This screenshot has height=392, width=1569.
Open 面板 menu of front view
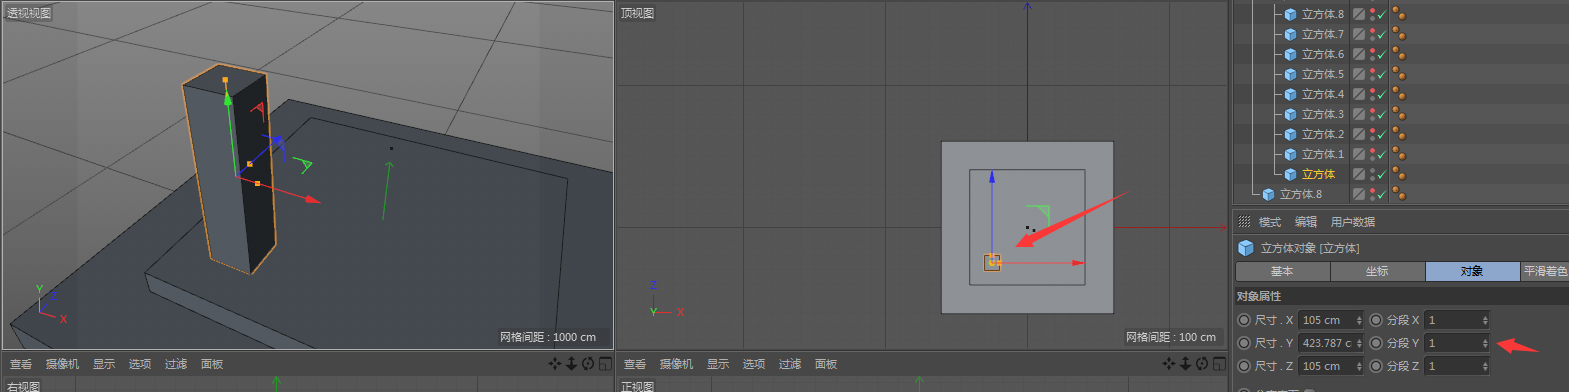(x=826, y=364)
